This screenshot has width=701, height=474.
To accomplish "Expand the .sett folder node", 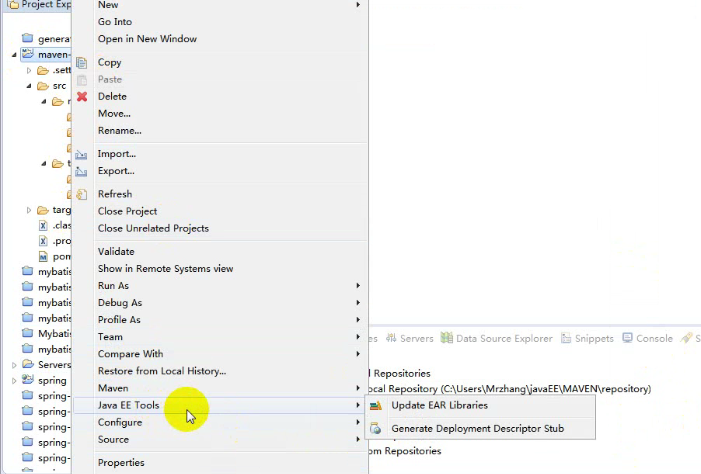I will [29, 71].
